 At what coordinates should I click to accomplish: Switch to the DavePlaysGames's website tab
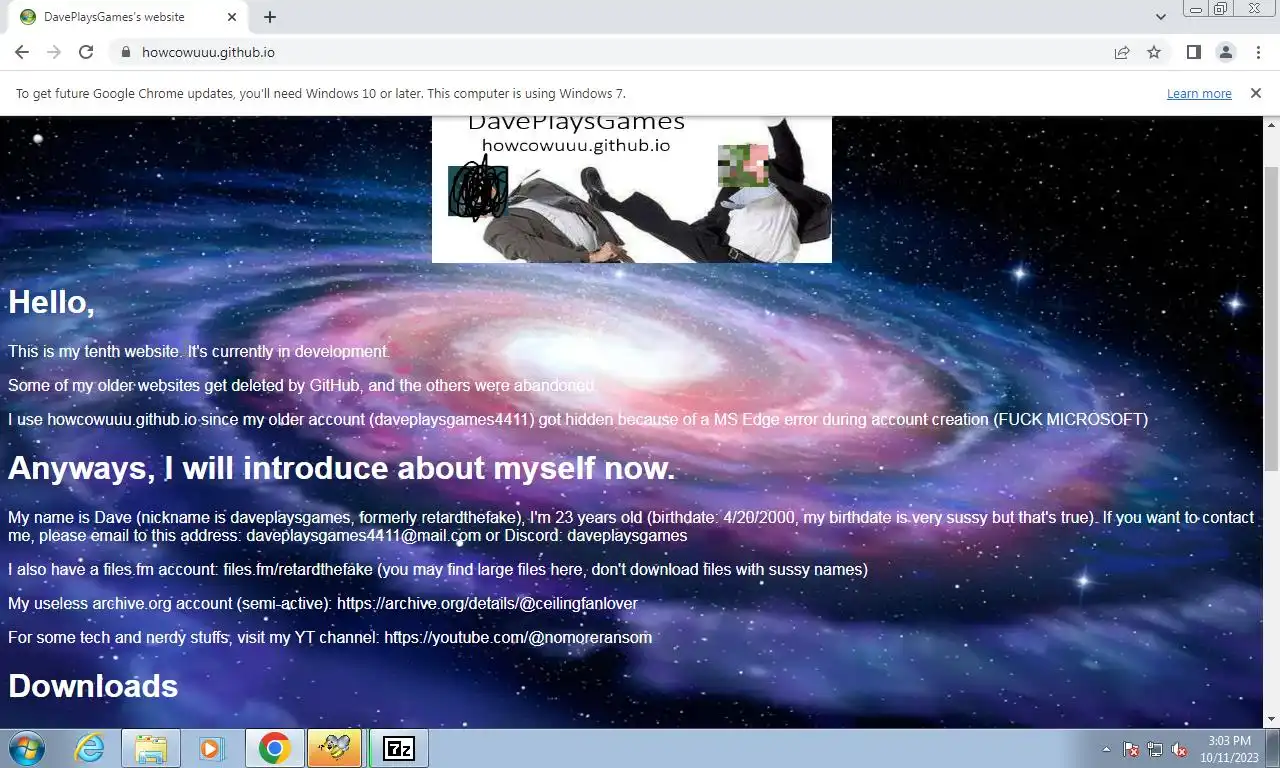(128, 17)
